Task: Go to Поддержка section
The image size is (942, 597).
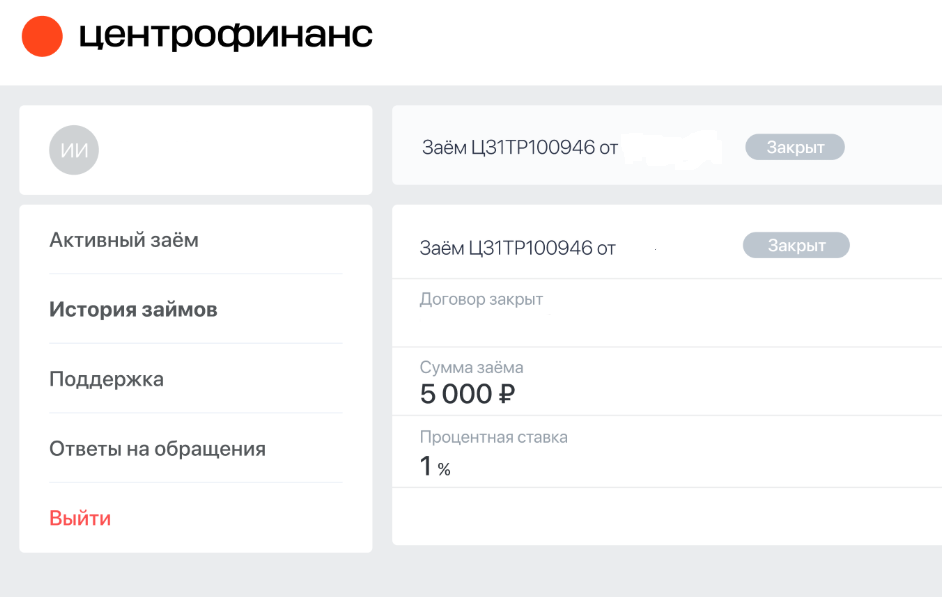Action: [106, 380]
